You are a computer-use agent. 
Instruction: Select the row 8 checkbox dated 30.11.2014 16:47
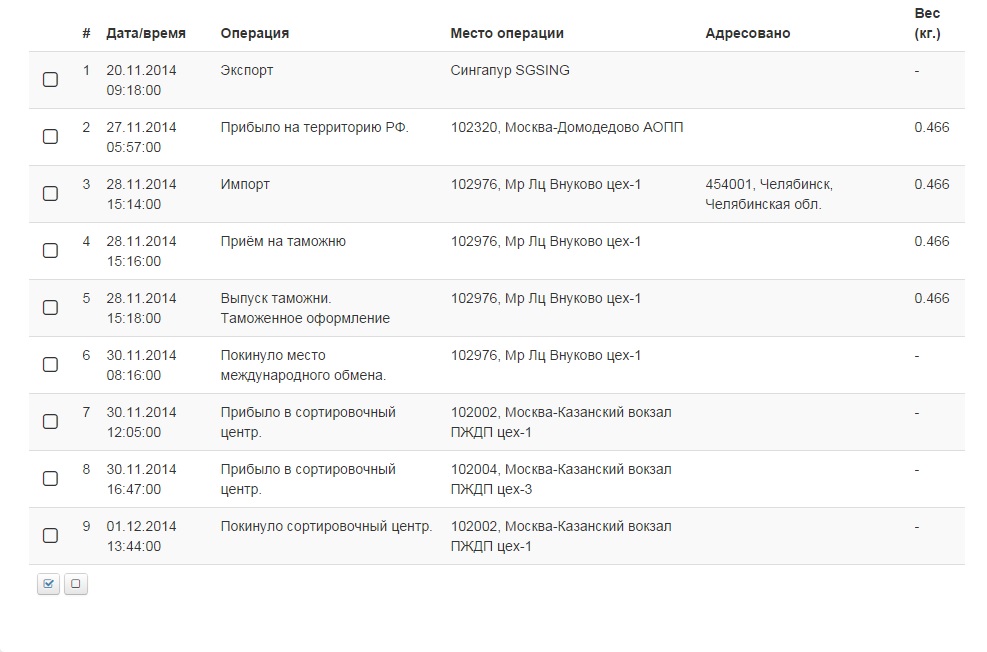click(x=50, y=479)
